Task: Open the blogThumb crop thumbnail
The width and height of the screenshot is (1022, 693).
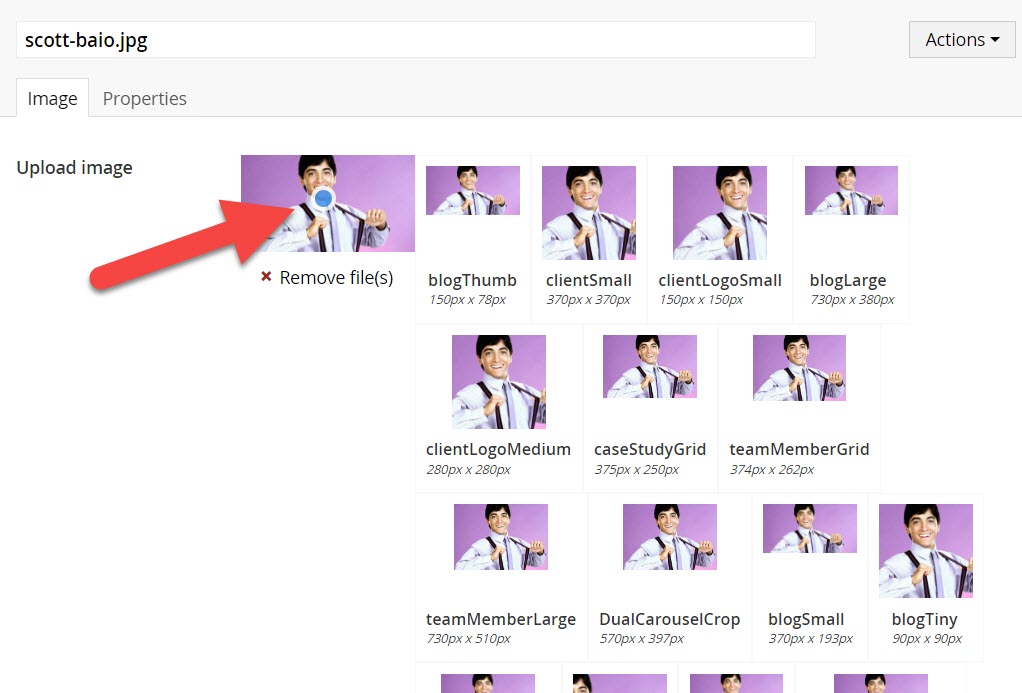Action: [x=472, y=191]
